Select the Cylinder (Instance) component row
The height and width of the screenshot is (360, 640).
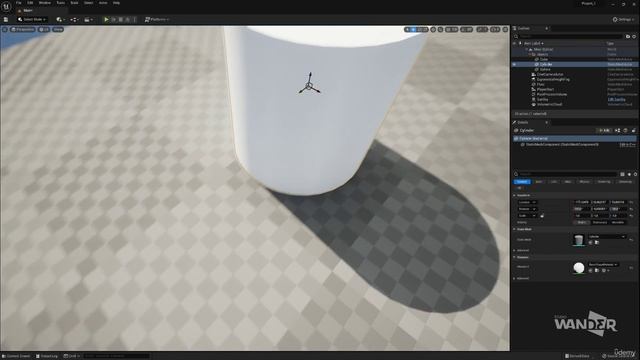[x=575, y=138]
